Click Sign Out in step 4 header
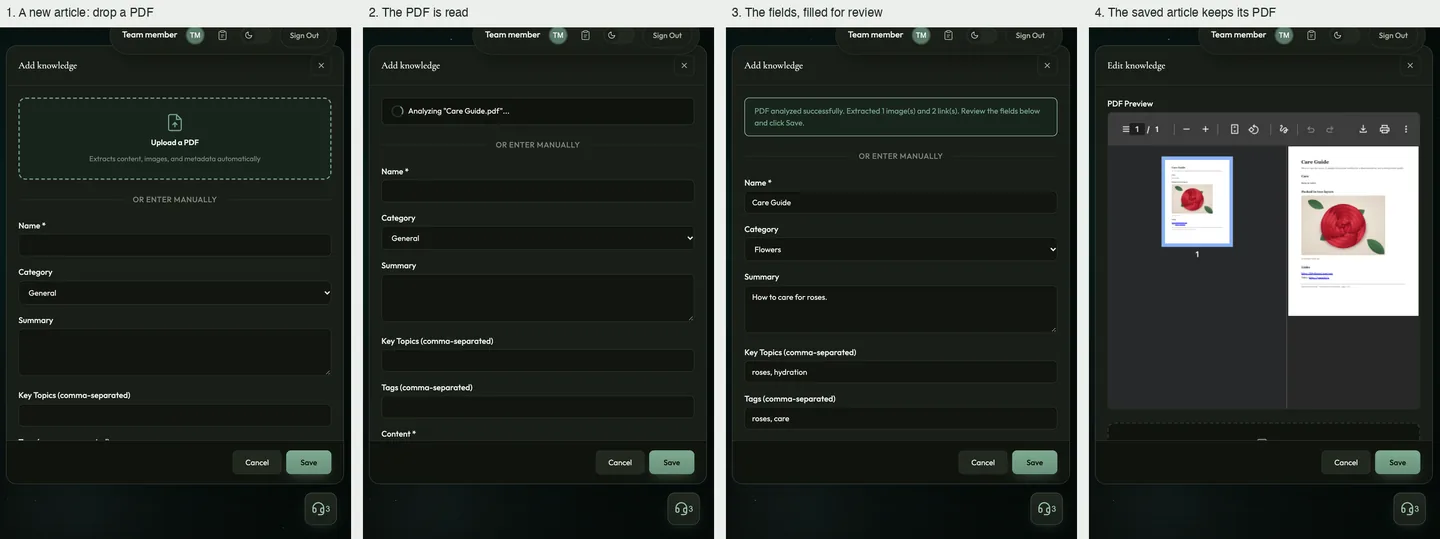 click(1393, 35)
